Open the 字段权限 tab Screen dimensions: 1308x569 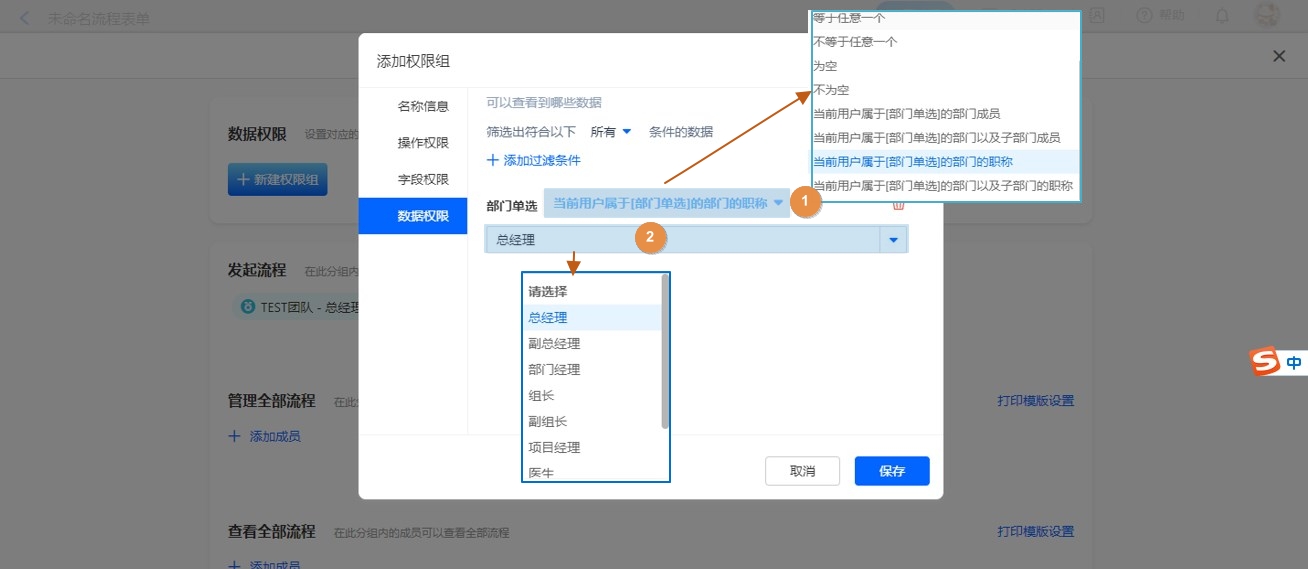423,179
